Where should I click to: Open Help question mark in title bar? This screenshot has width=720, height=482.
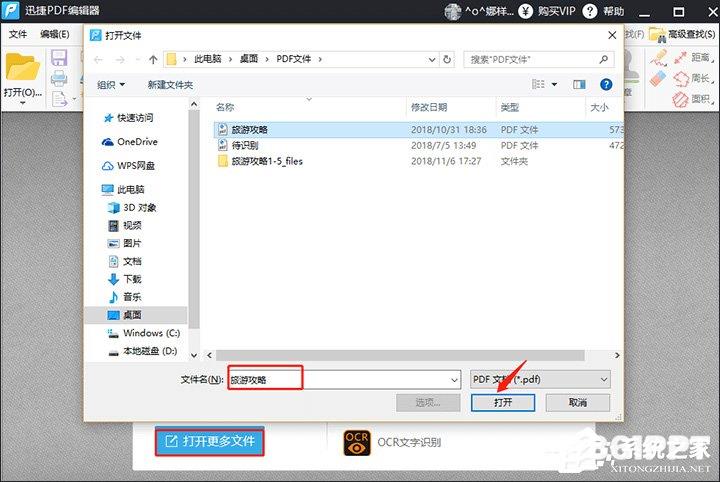point(590,11)
